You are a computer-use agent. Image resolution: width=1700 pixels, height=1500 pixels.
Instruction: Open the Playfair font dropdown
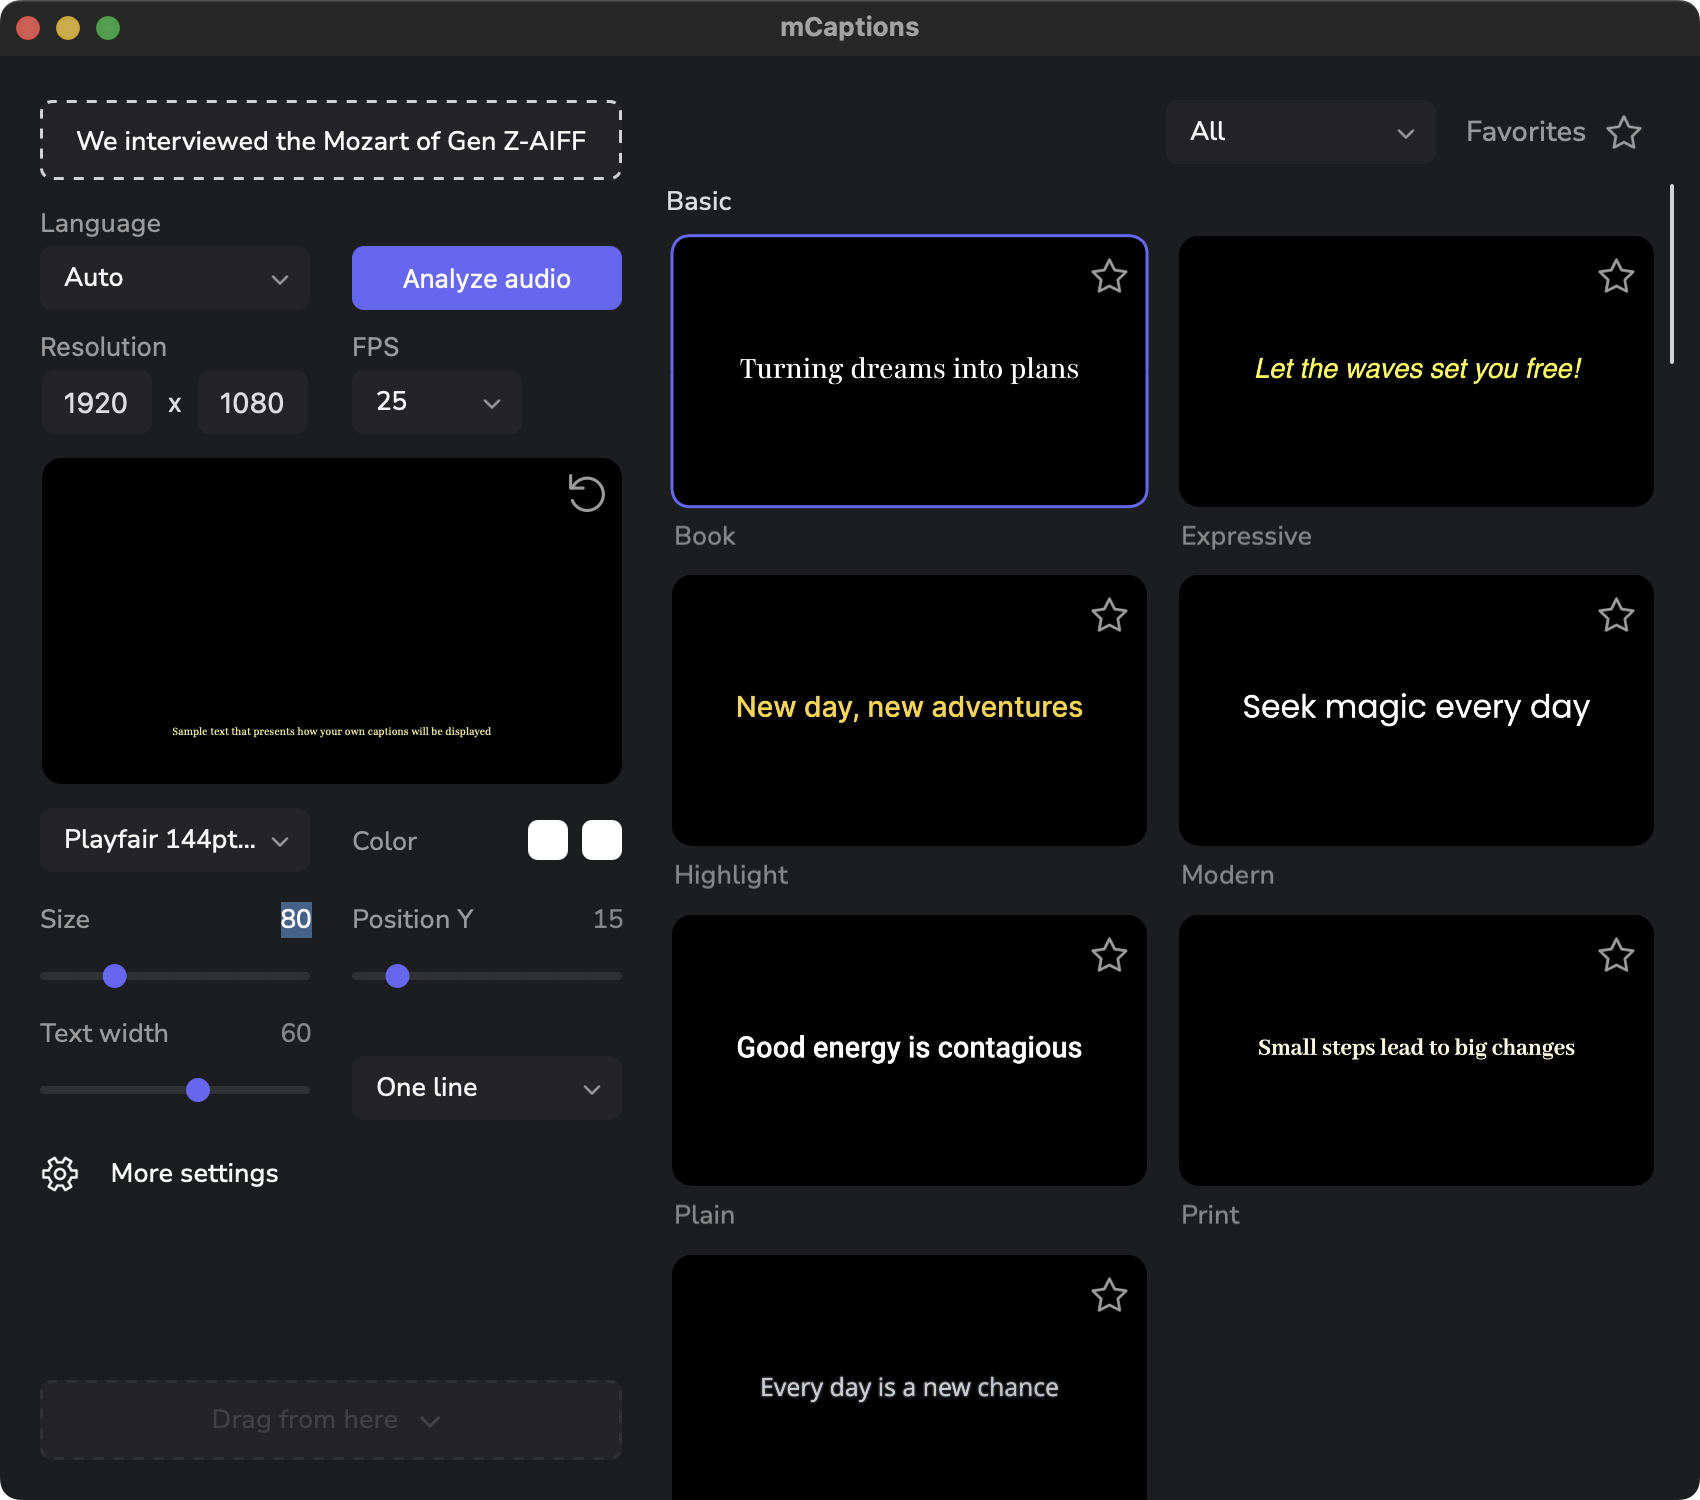point(175,840)
